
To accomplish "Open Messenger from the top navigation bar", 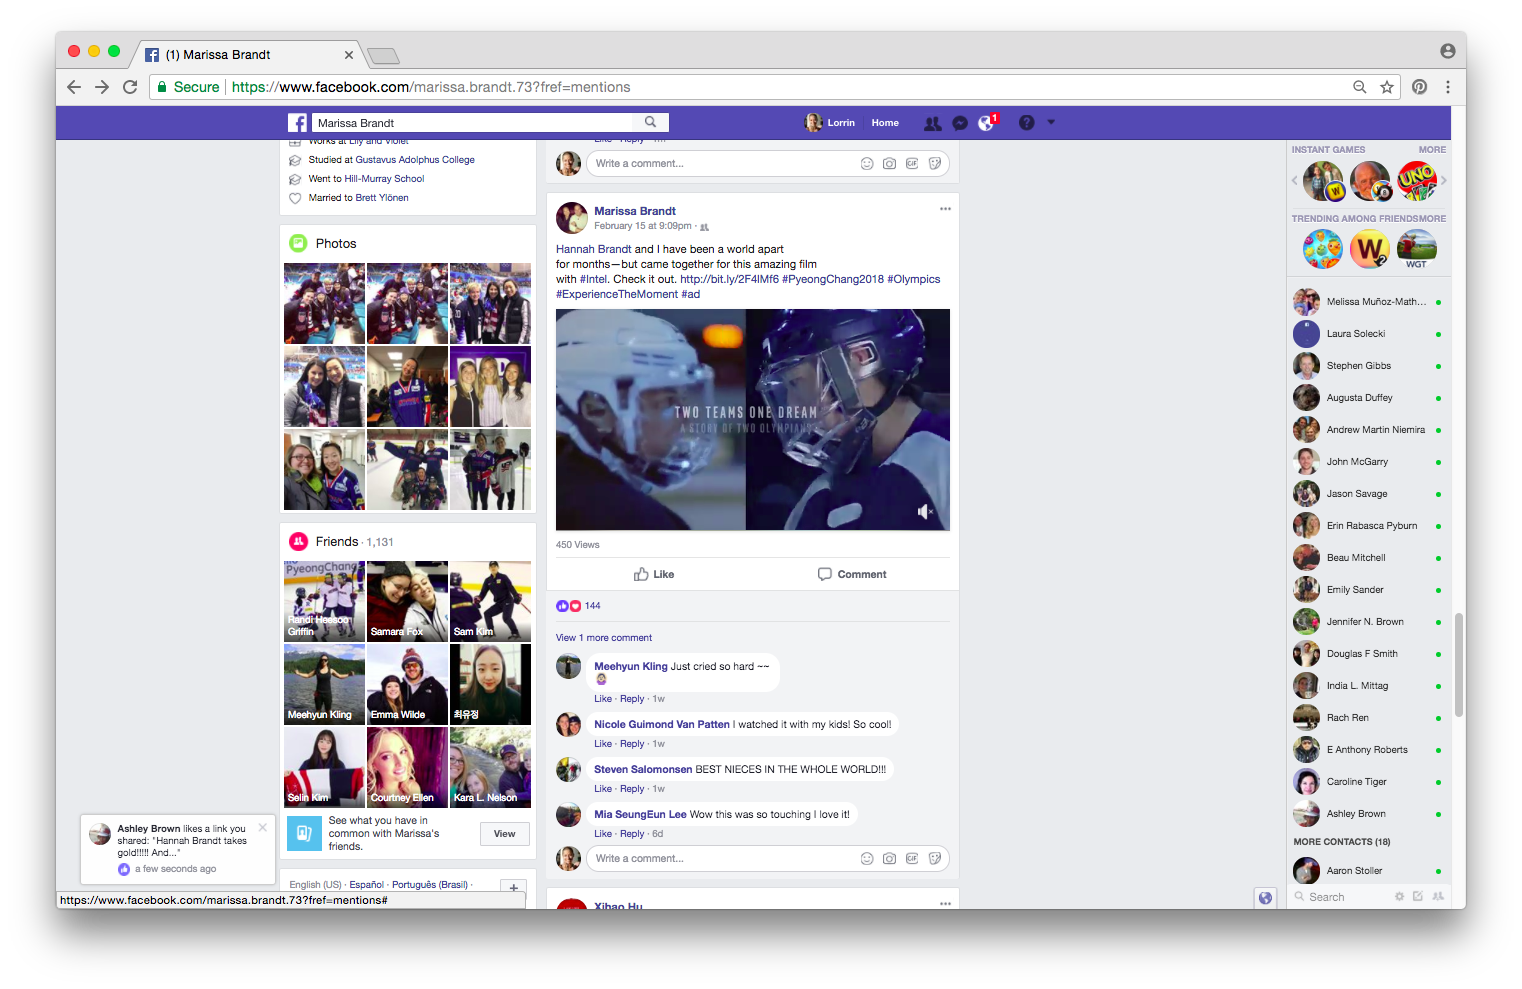I will (x=960, y=122).
